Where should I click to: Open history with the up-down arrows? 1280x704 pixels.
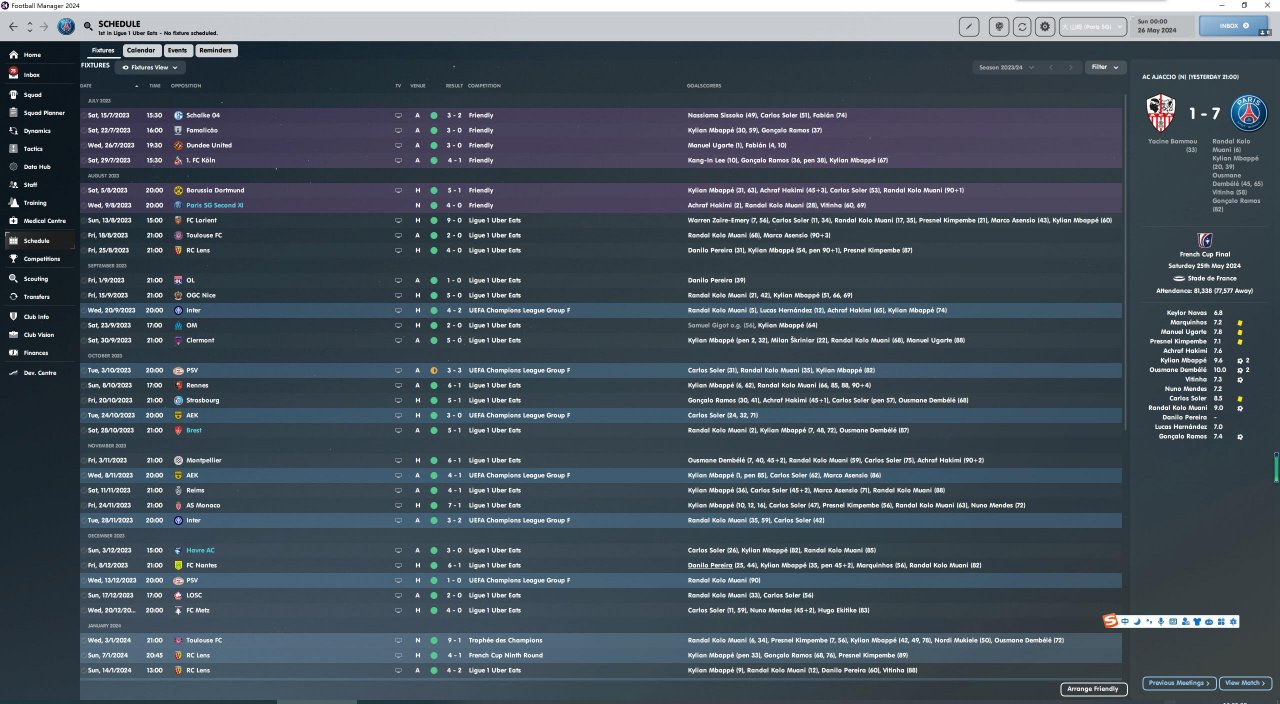29,26
